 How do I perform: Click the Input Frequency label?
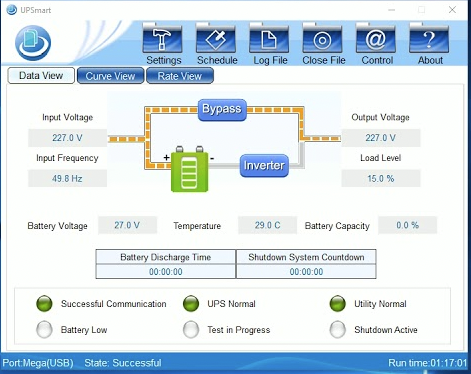[x=67, y=158]
